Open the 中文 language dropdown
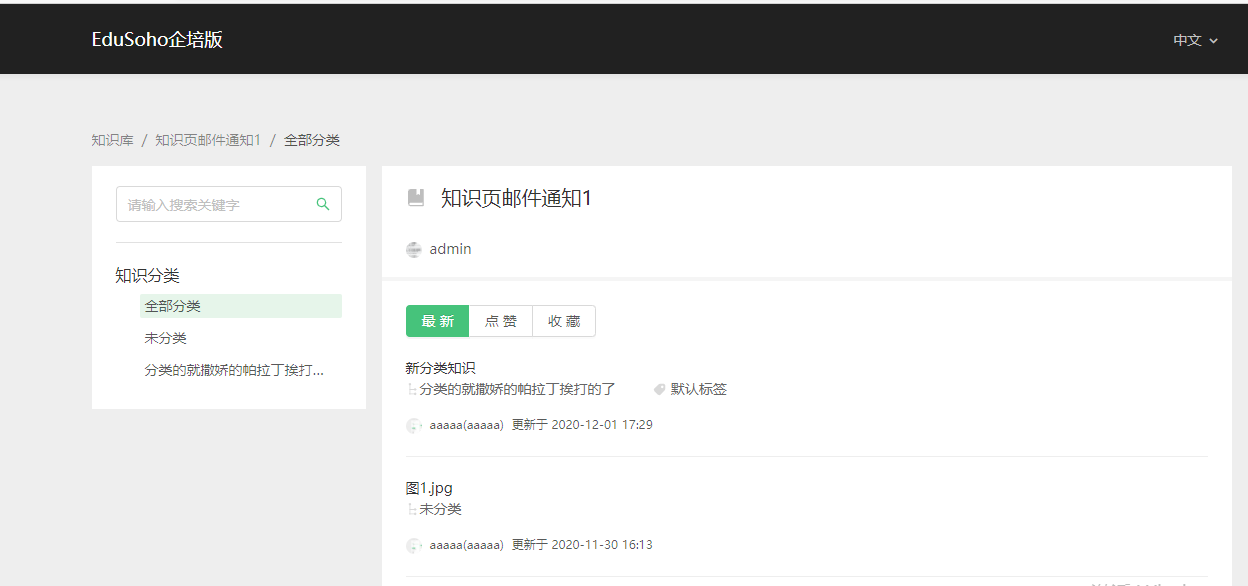This screenshot has width=1248, height=586. pyautogui.click(x=1195, y=41)
